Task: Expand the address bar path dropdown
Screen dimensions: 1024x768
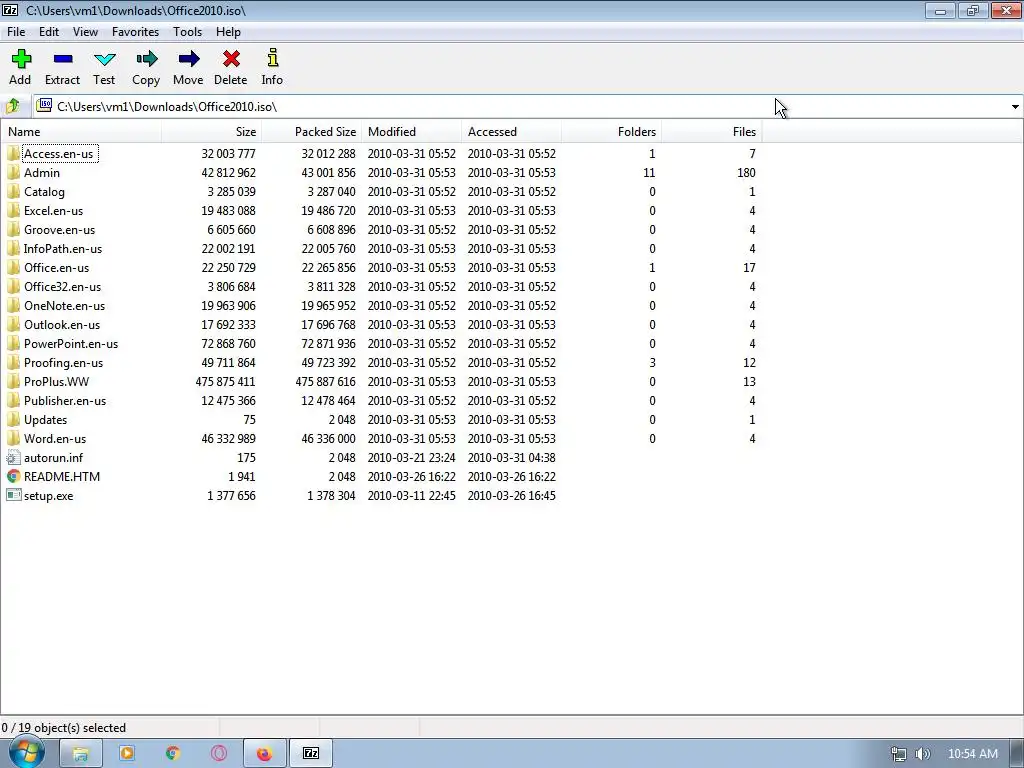Action: coord(1015,106)
